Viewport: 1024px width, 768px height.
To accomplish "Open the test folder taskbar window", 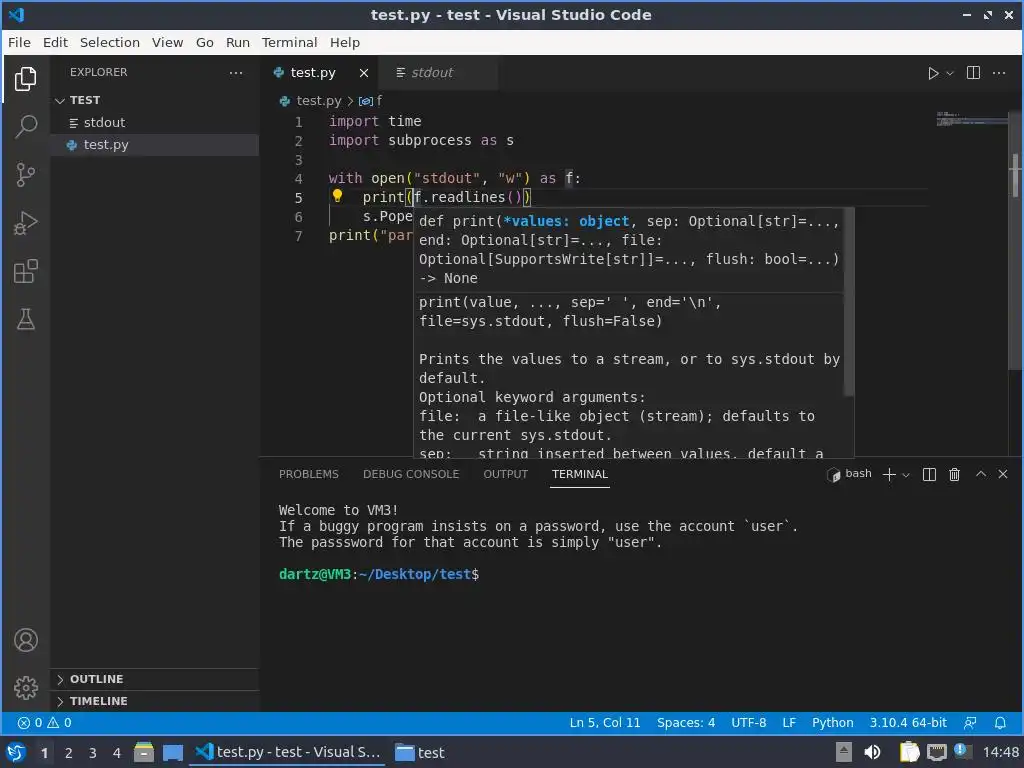I will point(421,753).
